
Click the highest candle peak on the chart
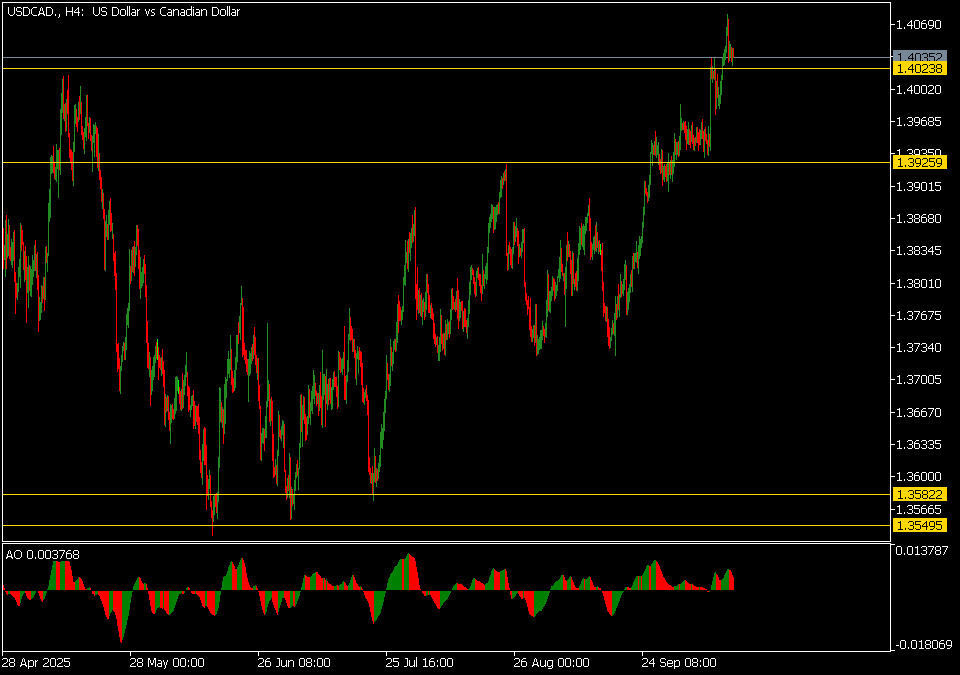coord(728,18)
